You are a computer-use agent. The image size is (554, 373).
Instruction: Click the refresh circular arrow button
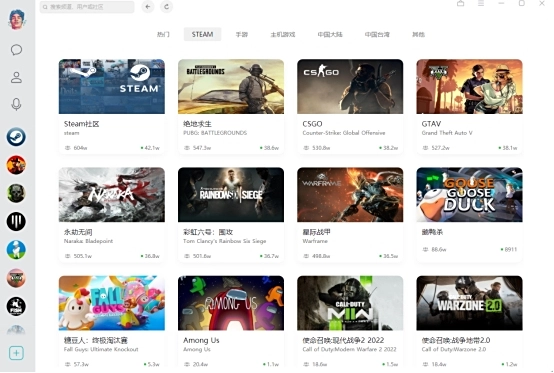166,7
